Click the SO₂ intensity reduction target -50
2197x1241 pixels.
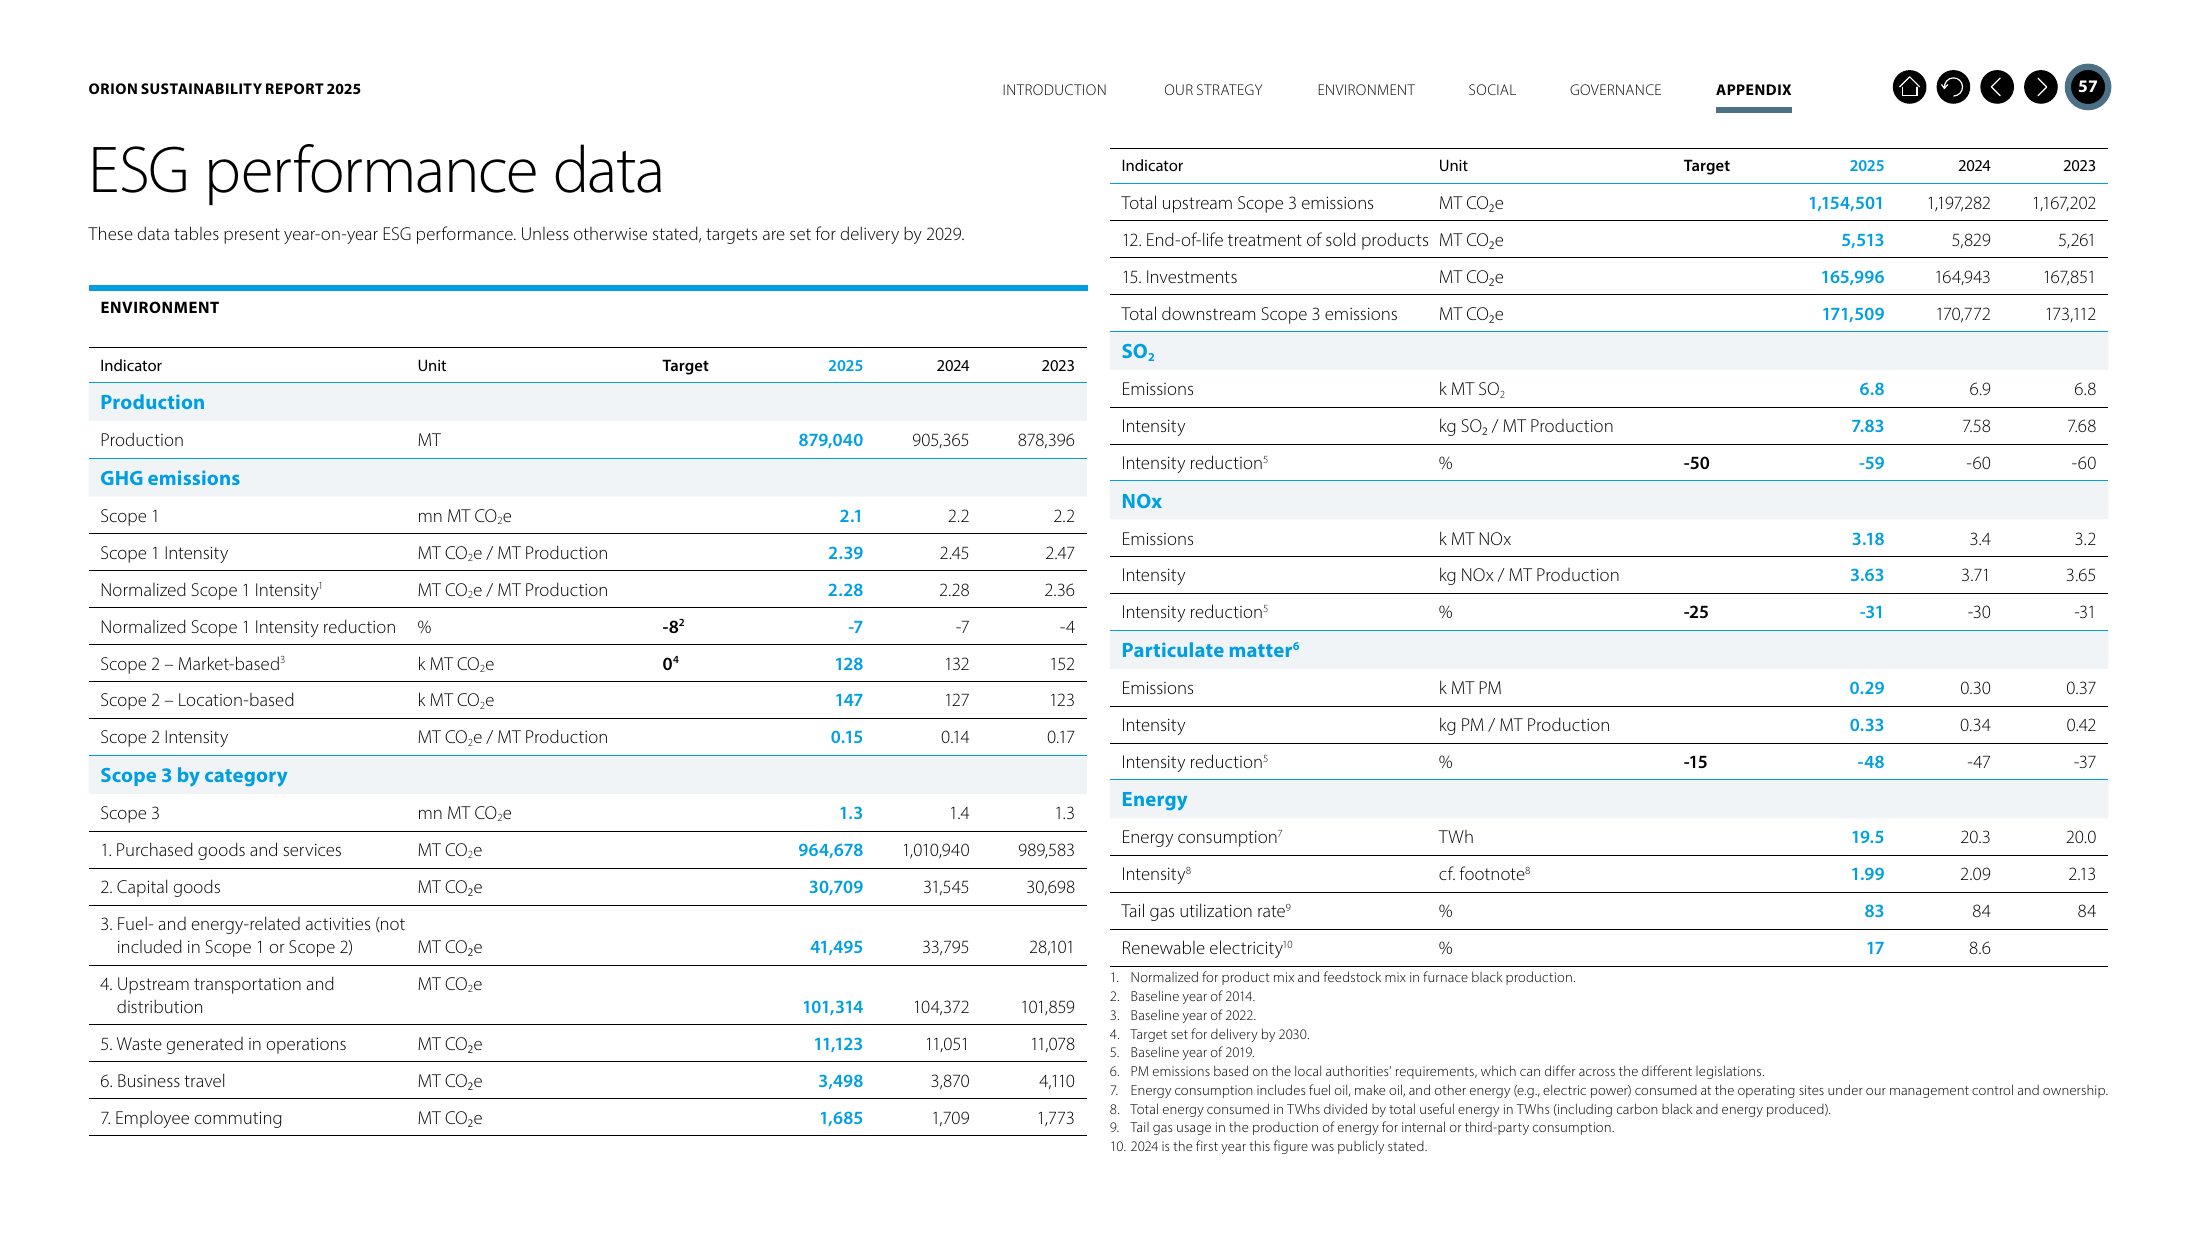1696,463
